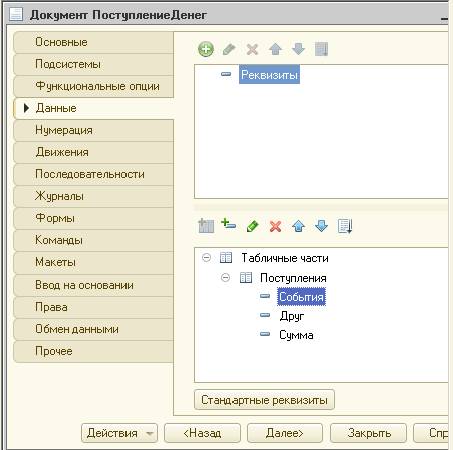
Task: Open the Движения tab
Action: [94, 152]
